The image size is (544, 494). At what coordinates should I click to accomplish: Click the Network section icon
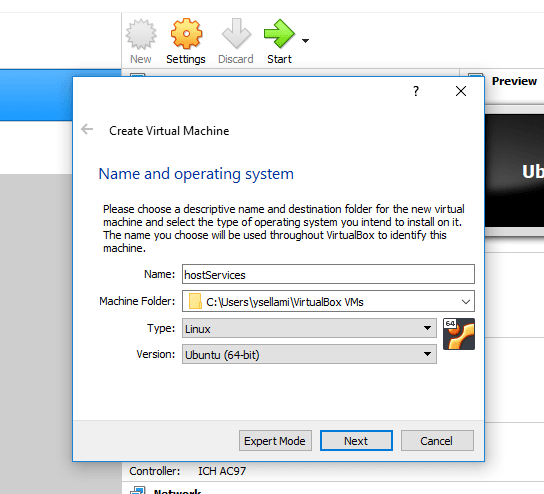click(x=138, y=491)
